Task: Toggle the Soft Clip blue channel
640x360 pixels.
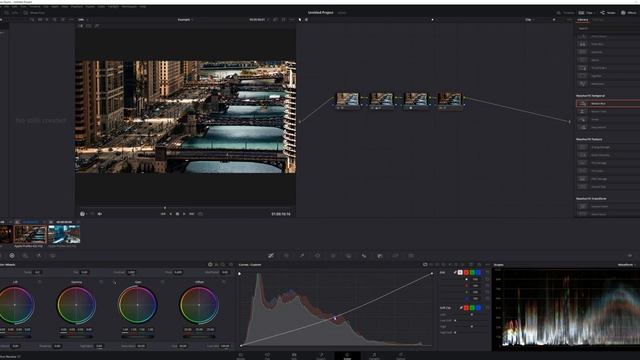Action: click(x=478, y=308)
